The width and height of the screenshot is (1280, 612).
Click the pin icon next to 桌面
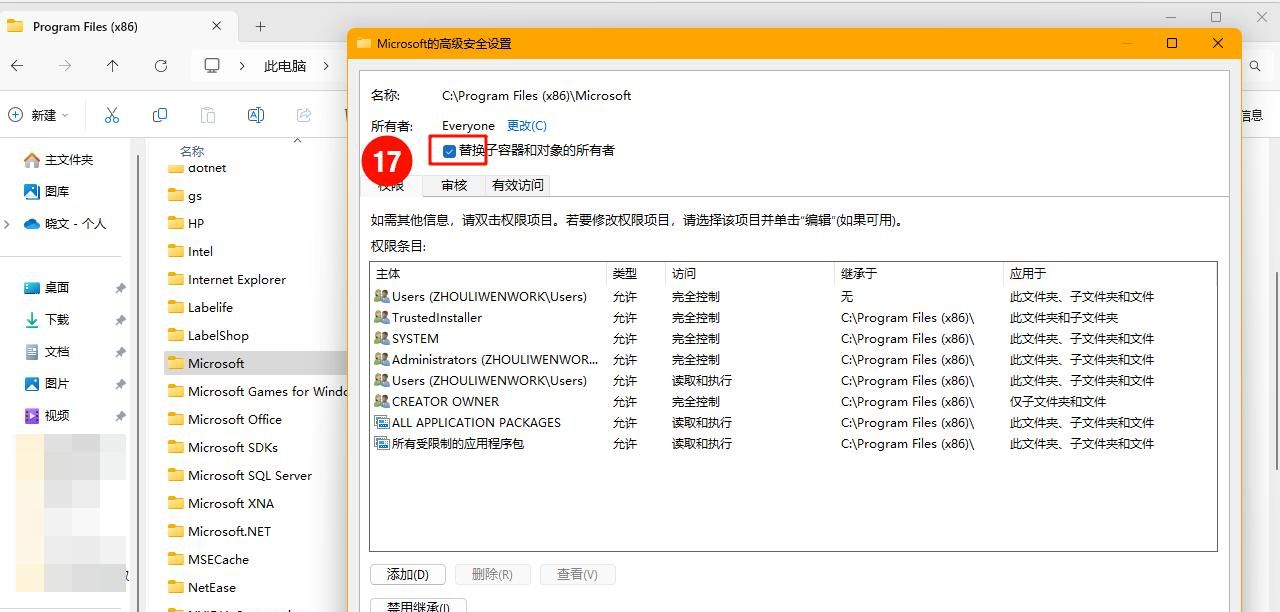(119, 288)
